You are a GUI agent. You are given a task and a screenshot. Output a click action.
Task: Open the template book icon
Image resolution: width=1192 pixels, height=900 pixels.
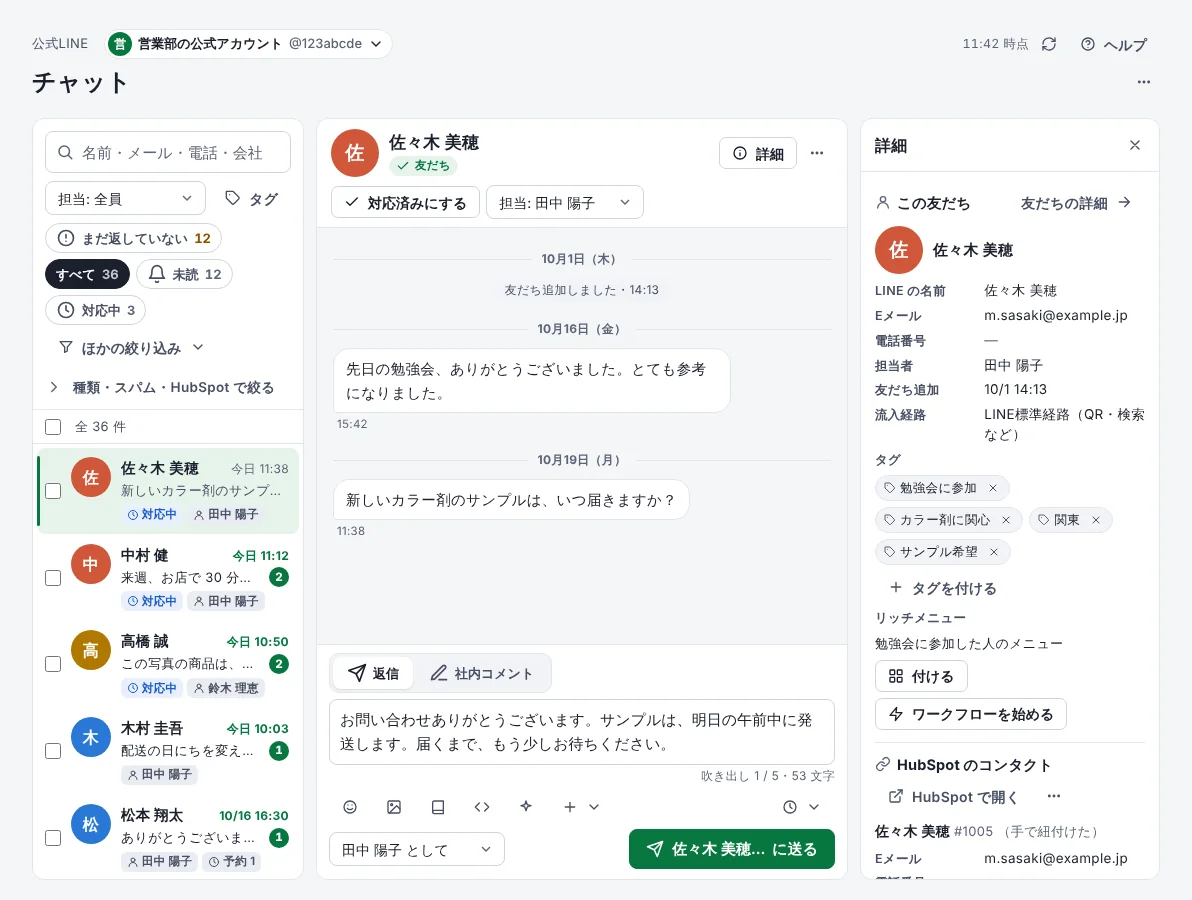coord(438,807)
